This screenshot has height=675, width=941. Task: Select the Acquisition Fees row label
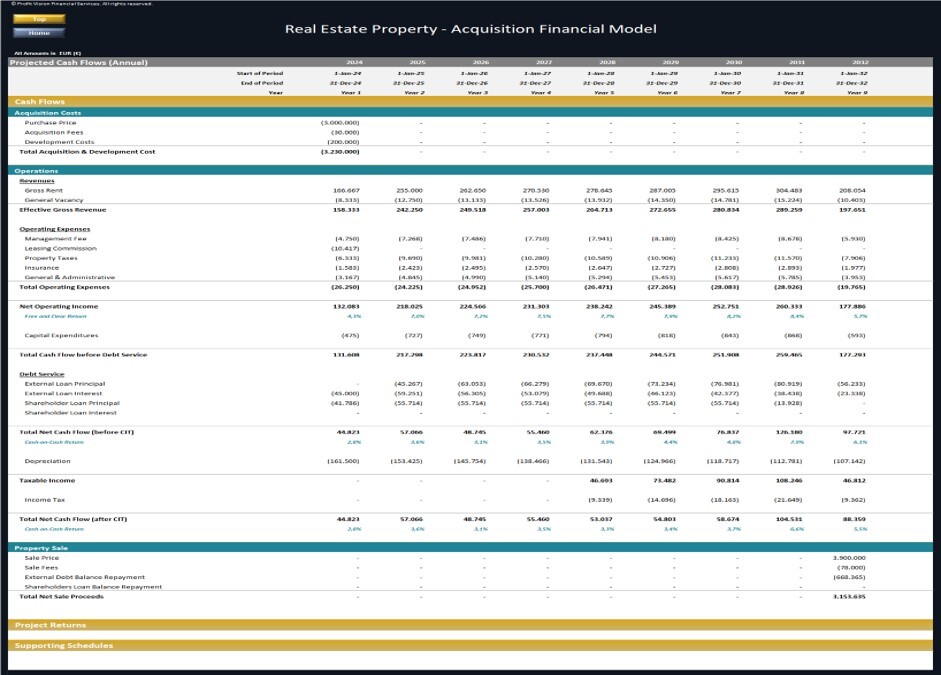54,133
